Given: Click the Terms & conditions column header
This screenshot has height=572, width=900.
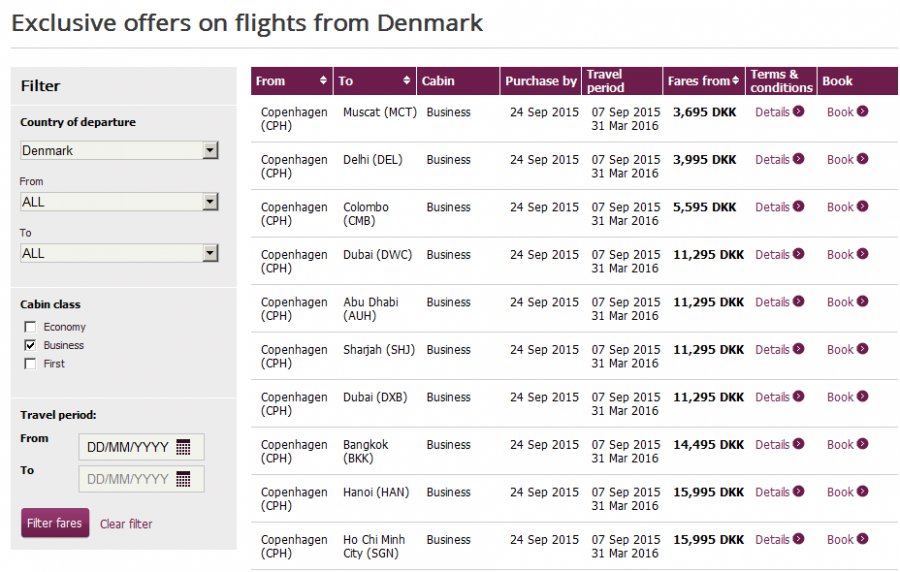Looking at the screenshot, I should (781, 81).
